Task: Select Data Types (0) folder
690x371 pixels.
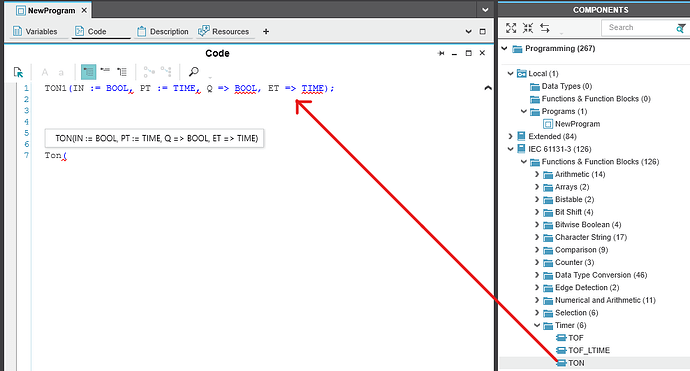Action: click(x=567, y=86)
